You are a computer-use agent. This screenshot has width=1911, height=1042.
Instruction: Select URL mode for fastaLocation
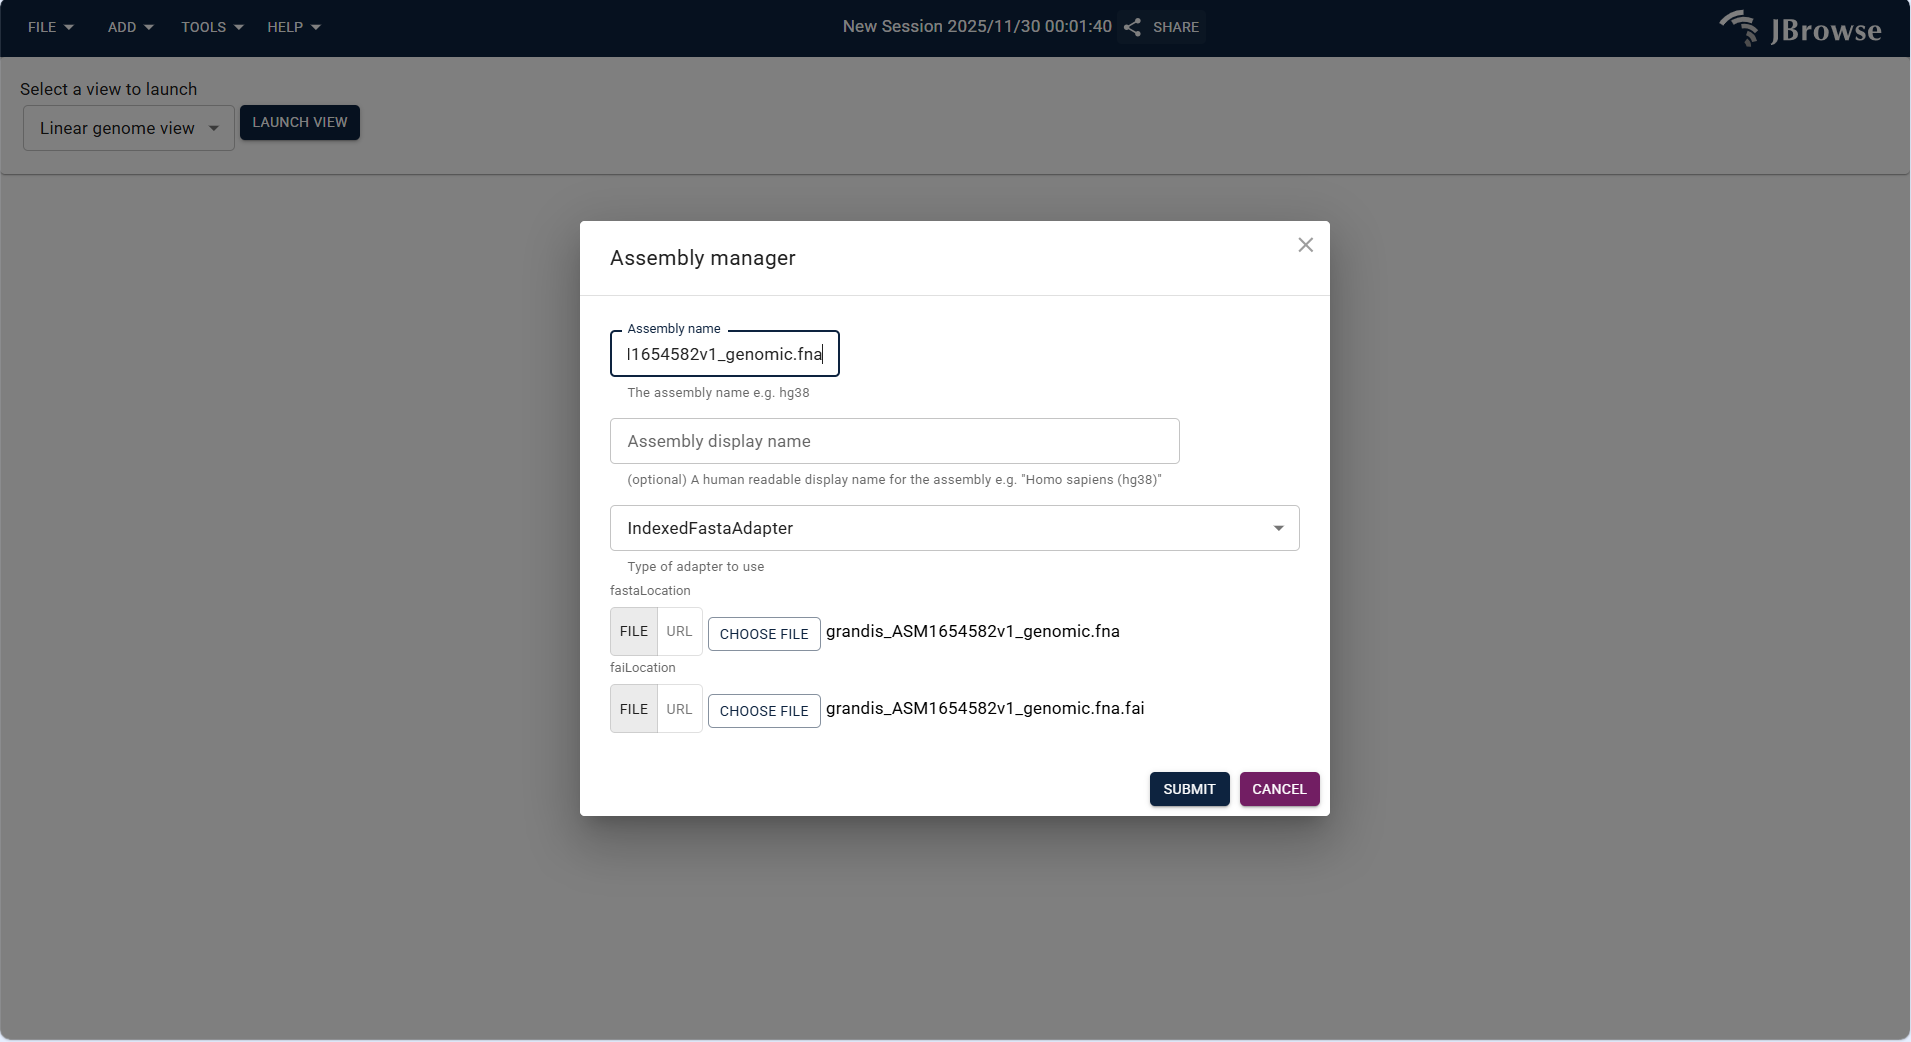[679, 631]
